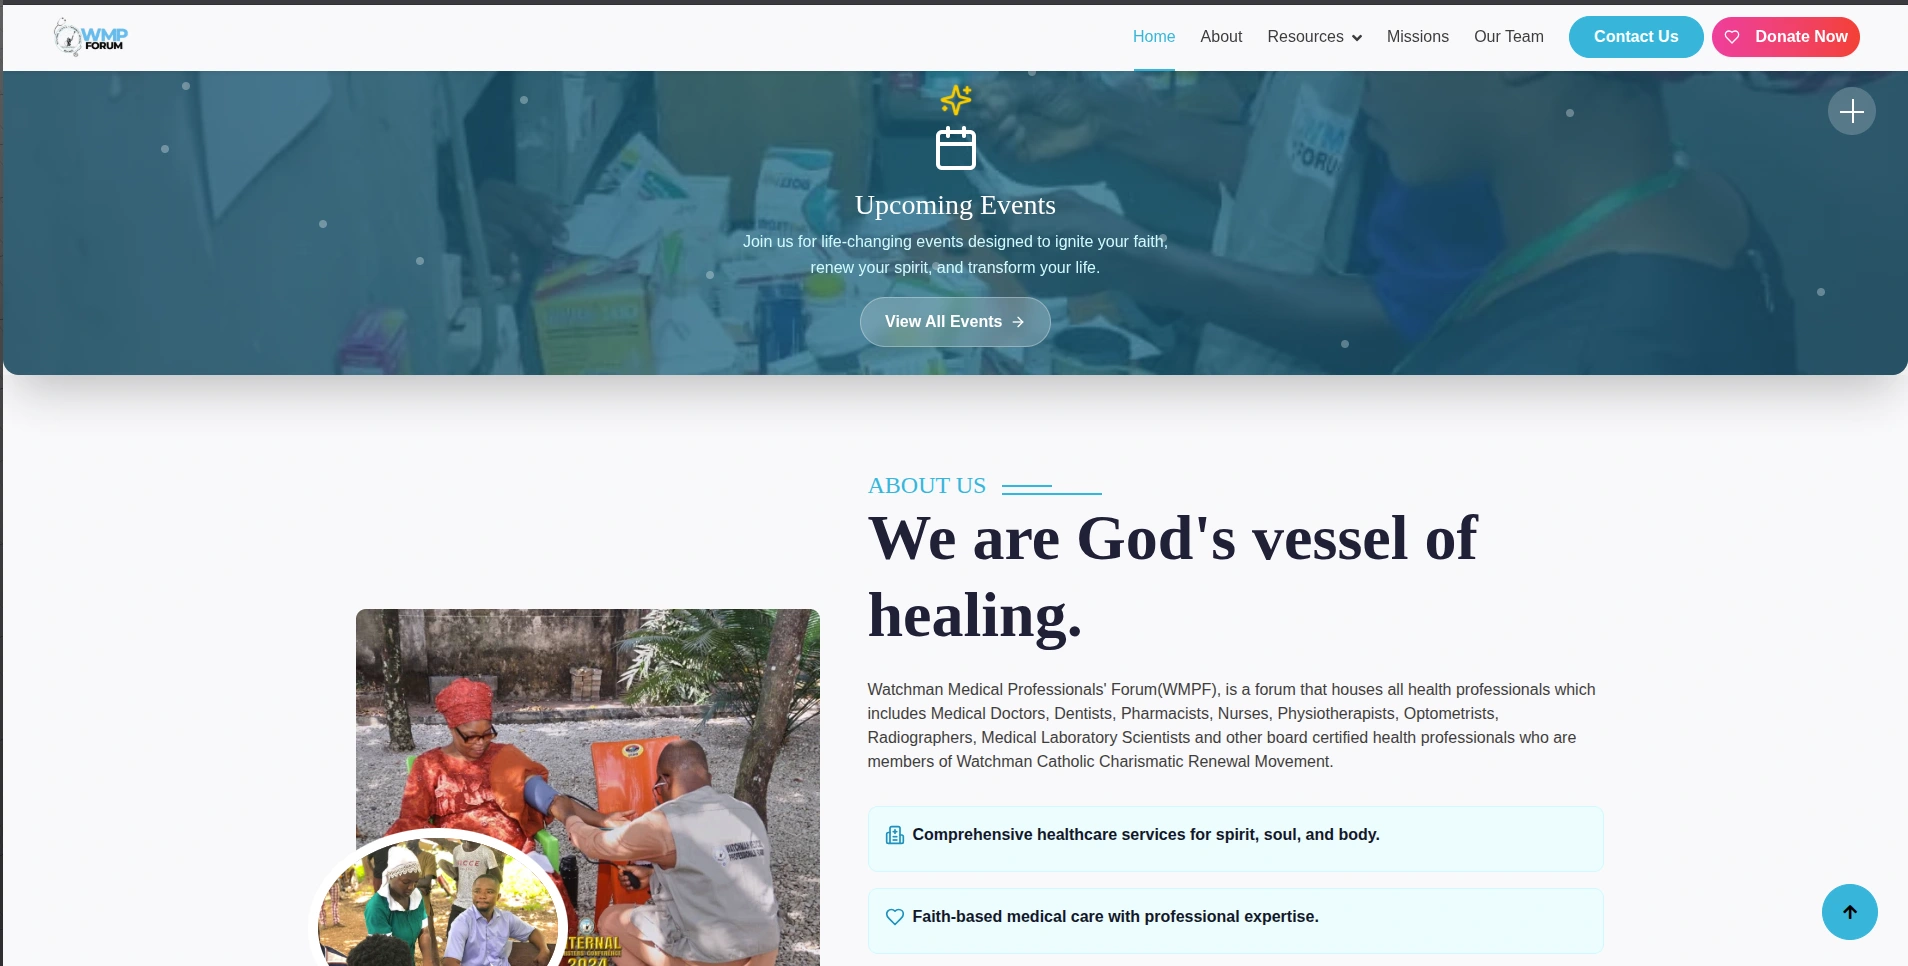1908x966 pixels.
Task: Click the WMP Forum logo
Action: pyautogui.click(x=91, y=37)
